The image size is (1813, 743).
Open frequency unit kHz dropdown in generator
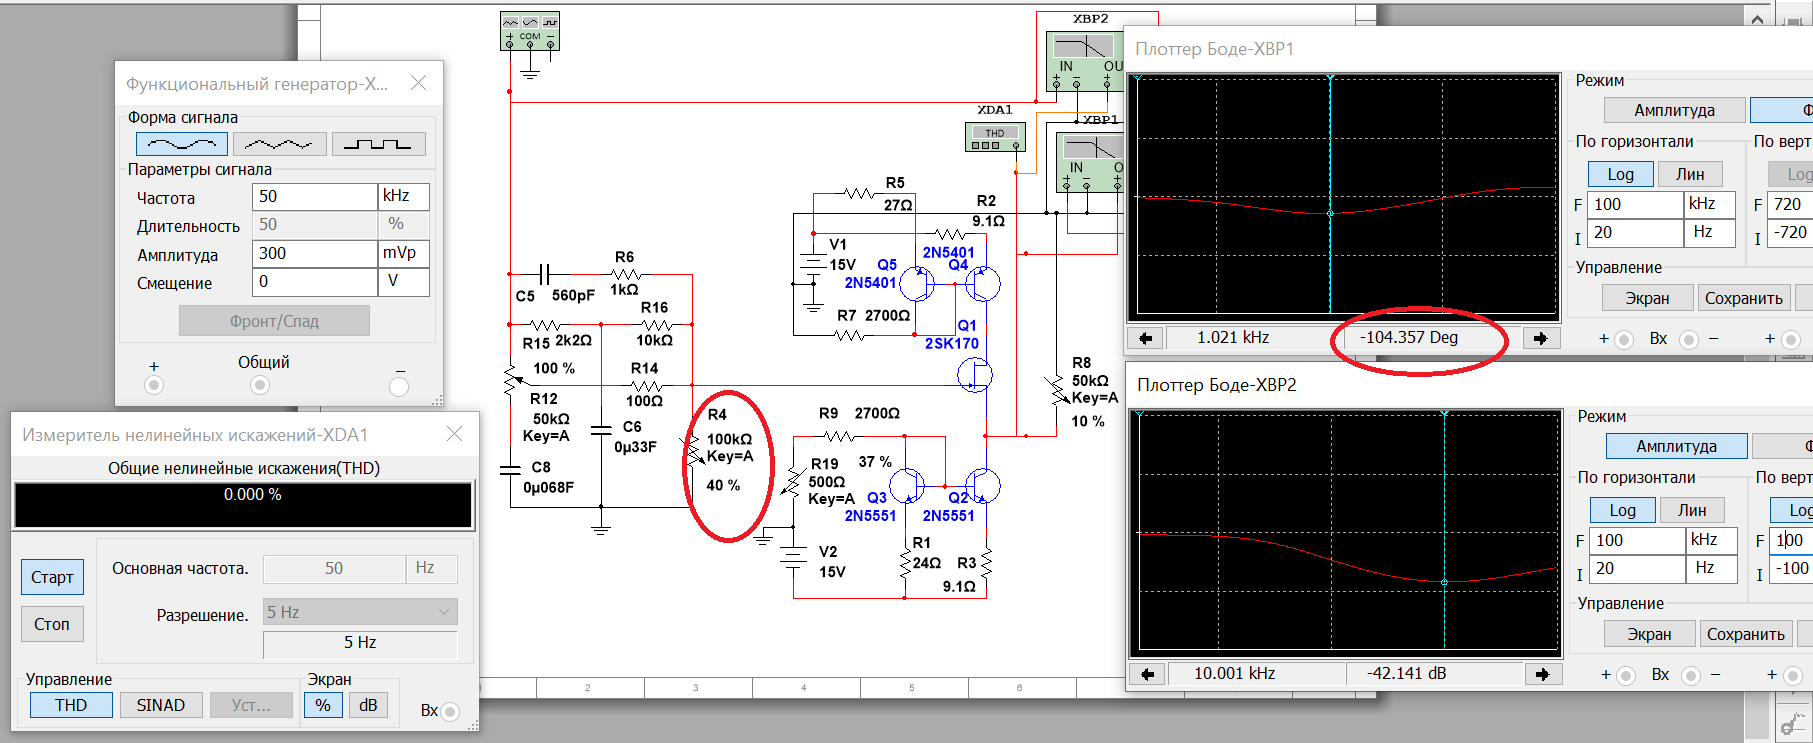(404, 196)
